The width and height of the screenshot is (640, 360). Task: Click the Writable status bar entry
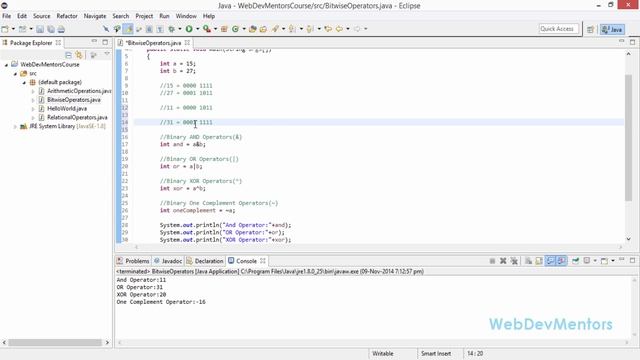382,353
